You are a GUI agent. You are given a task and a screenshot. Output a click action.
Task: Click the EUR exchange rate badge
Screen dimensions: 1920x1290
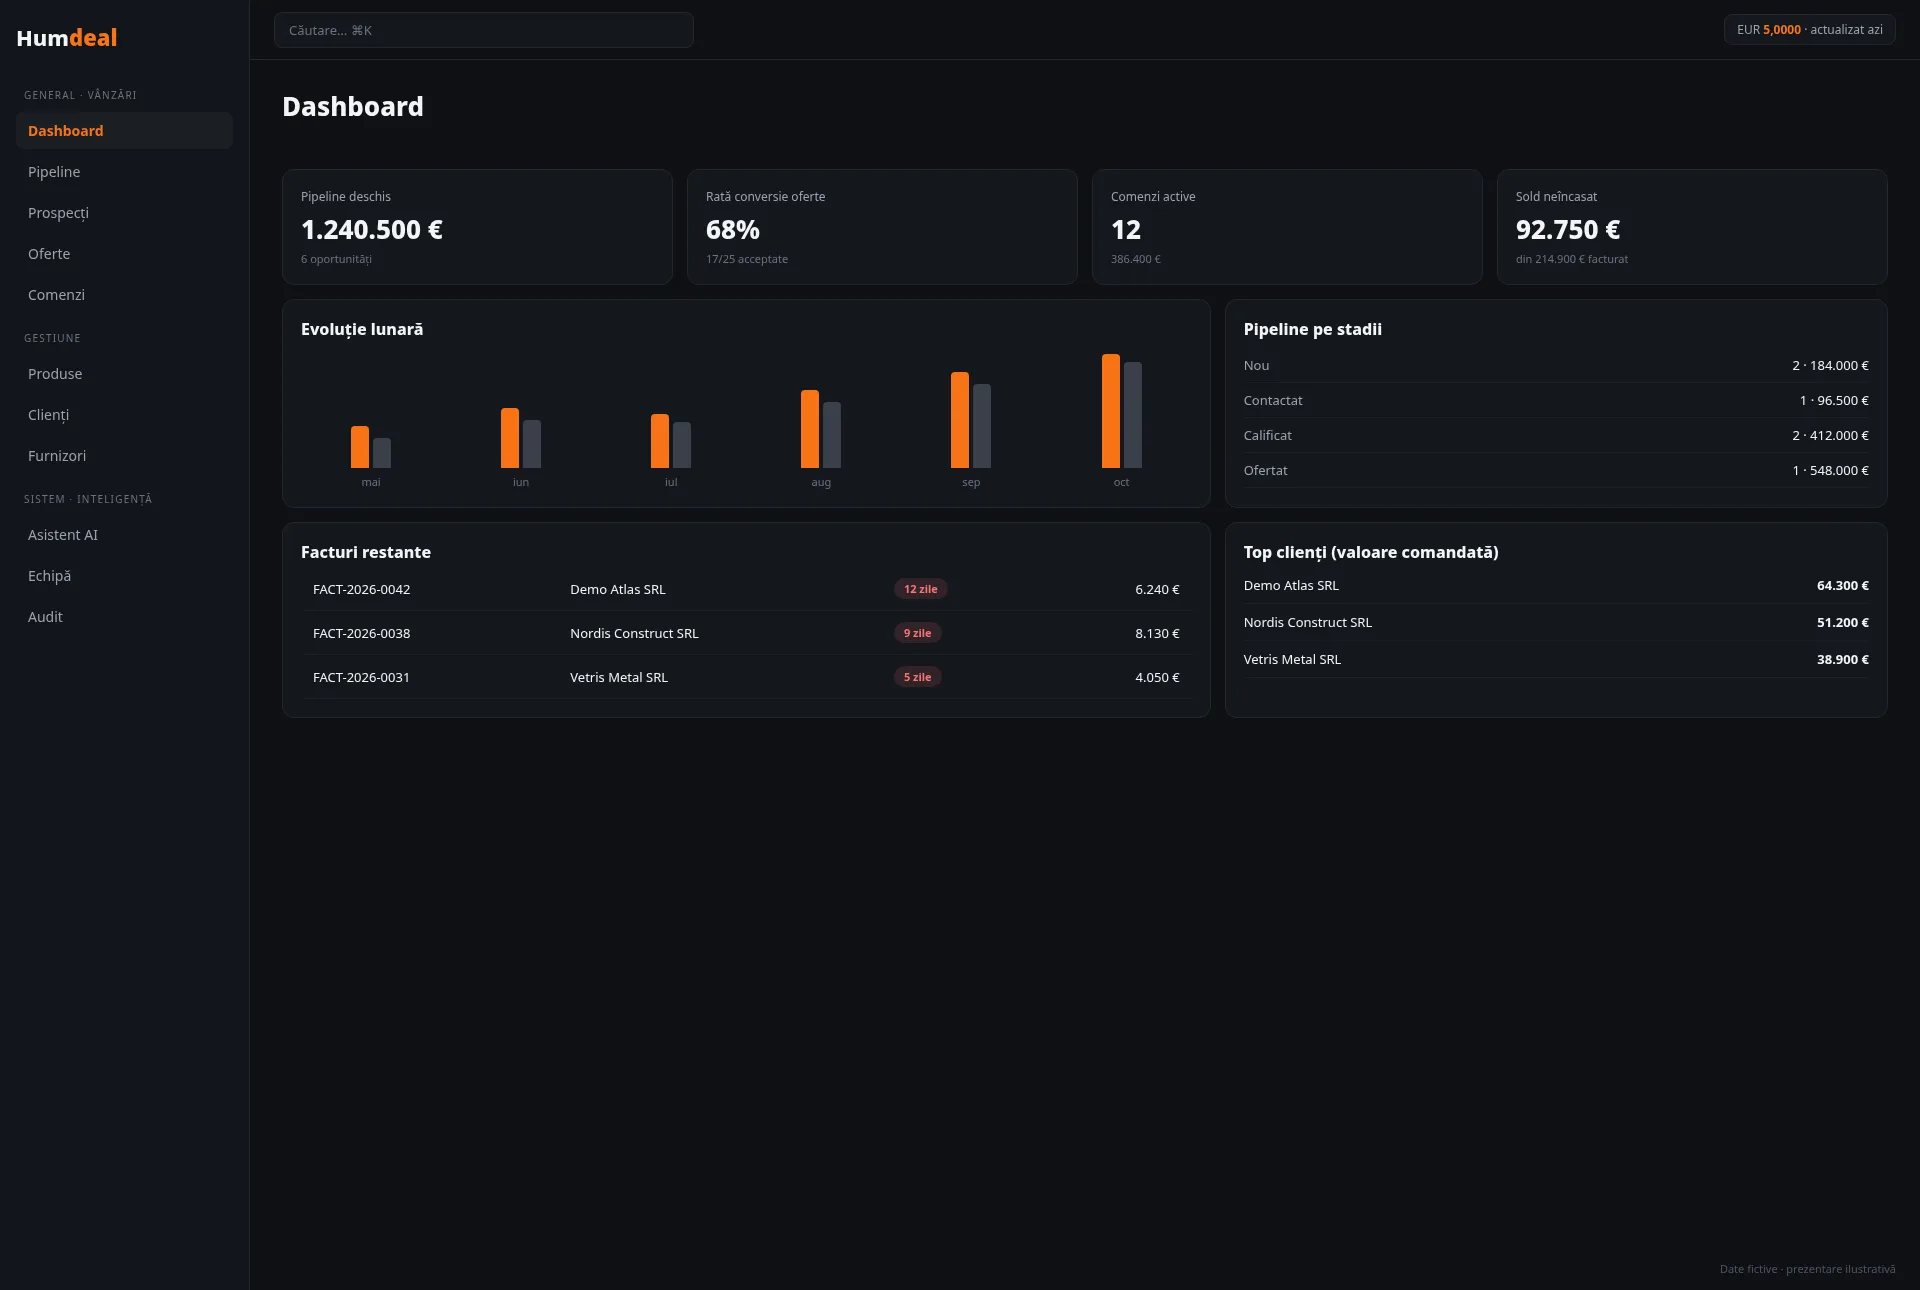click(1809, 30)
